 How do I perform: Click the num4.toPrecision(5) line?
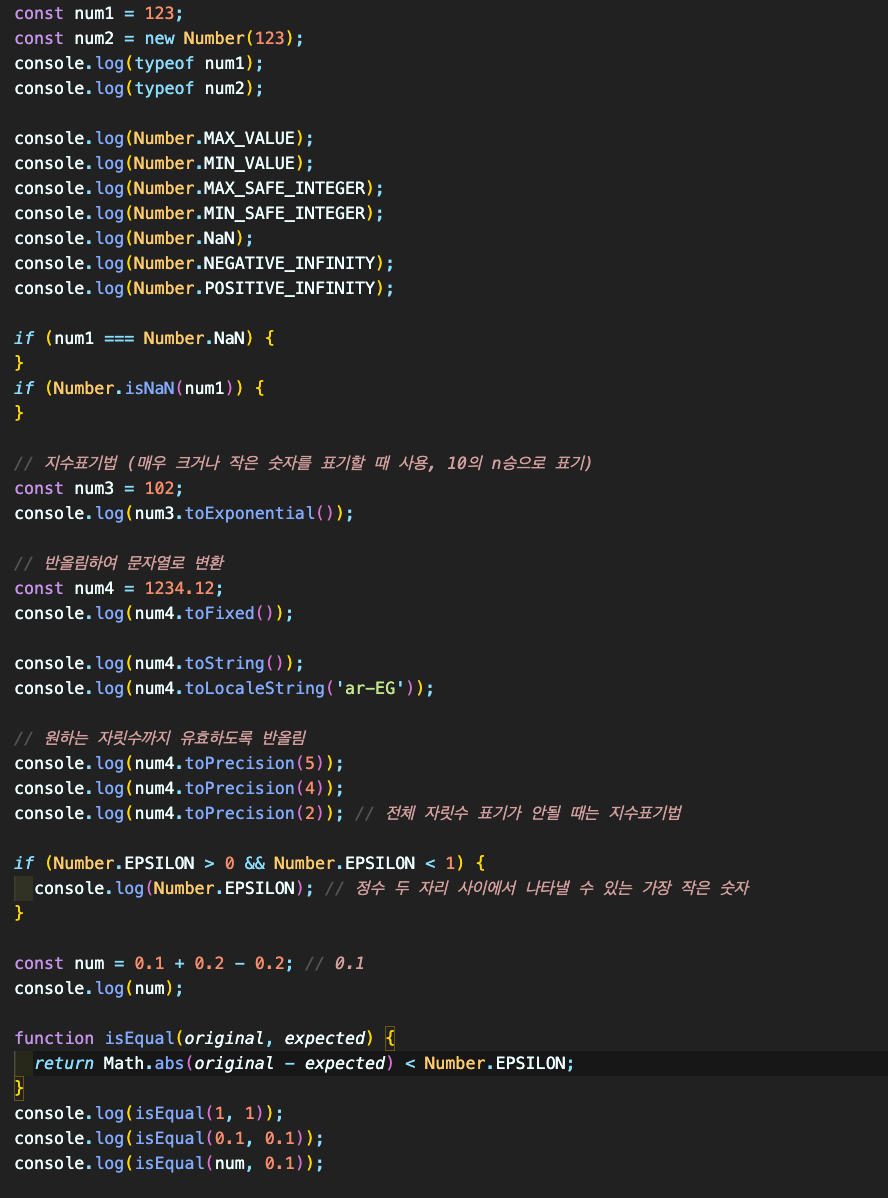[180, 763]
